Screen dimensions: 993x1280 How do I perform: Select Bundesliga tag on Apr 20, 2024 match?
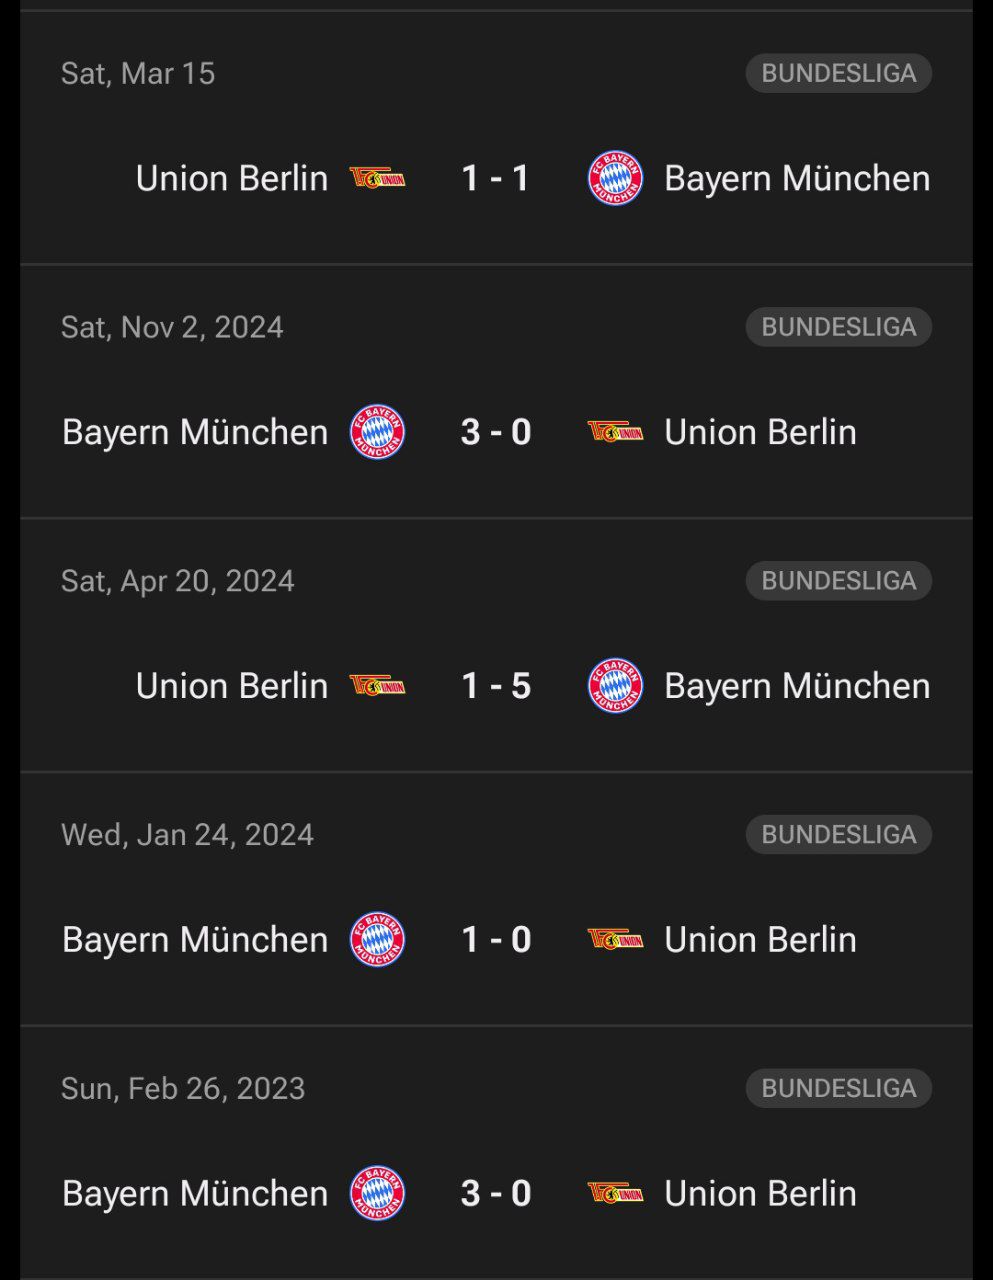click(839, 581)
